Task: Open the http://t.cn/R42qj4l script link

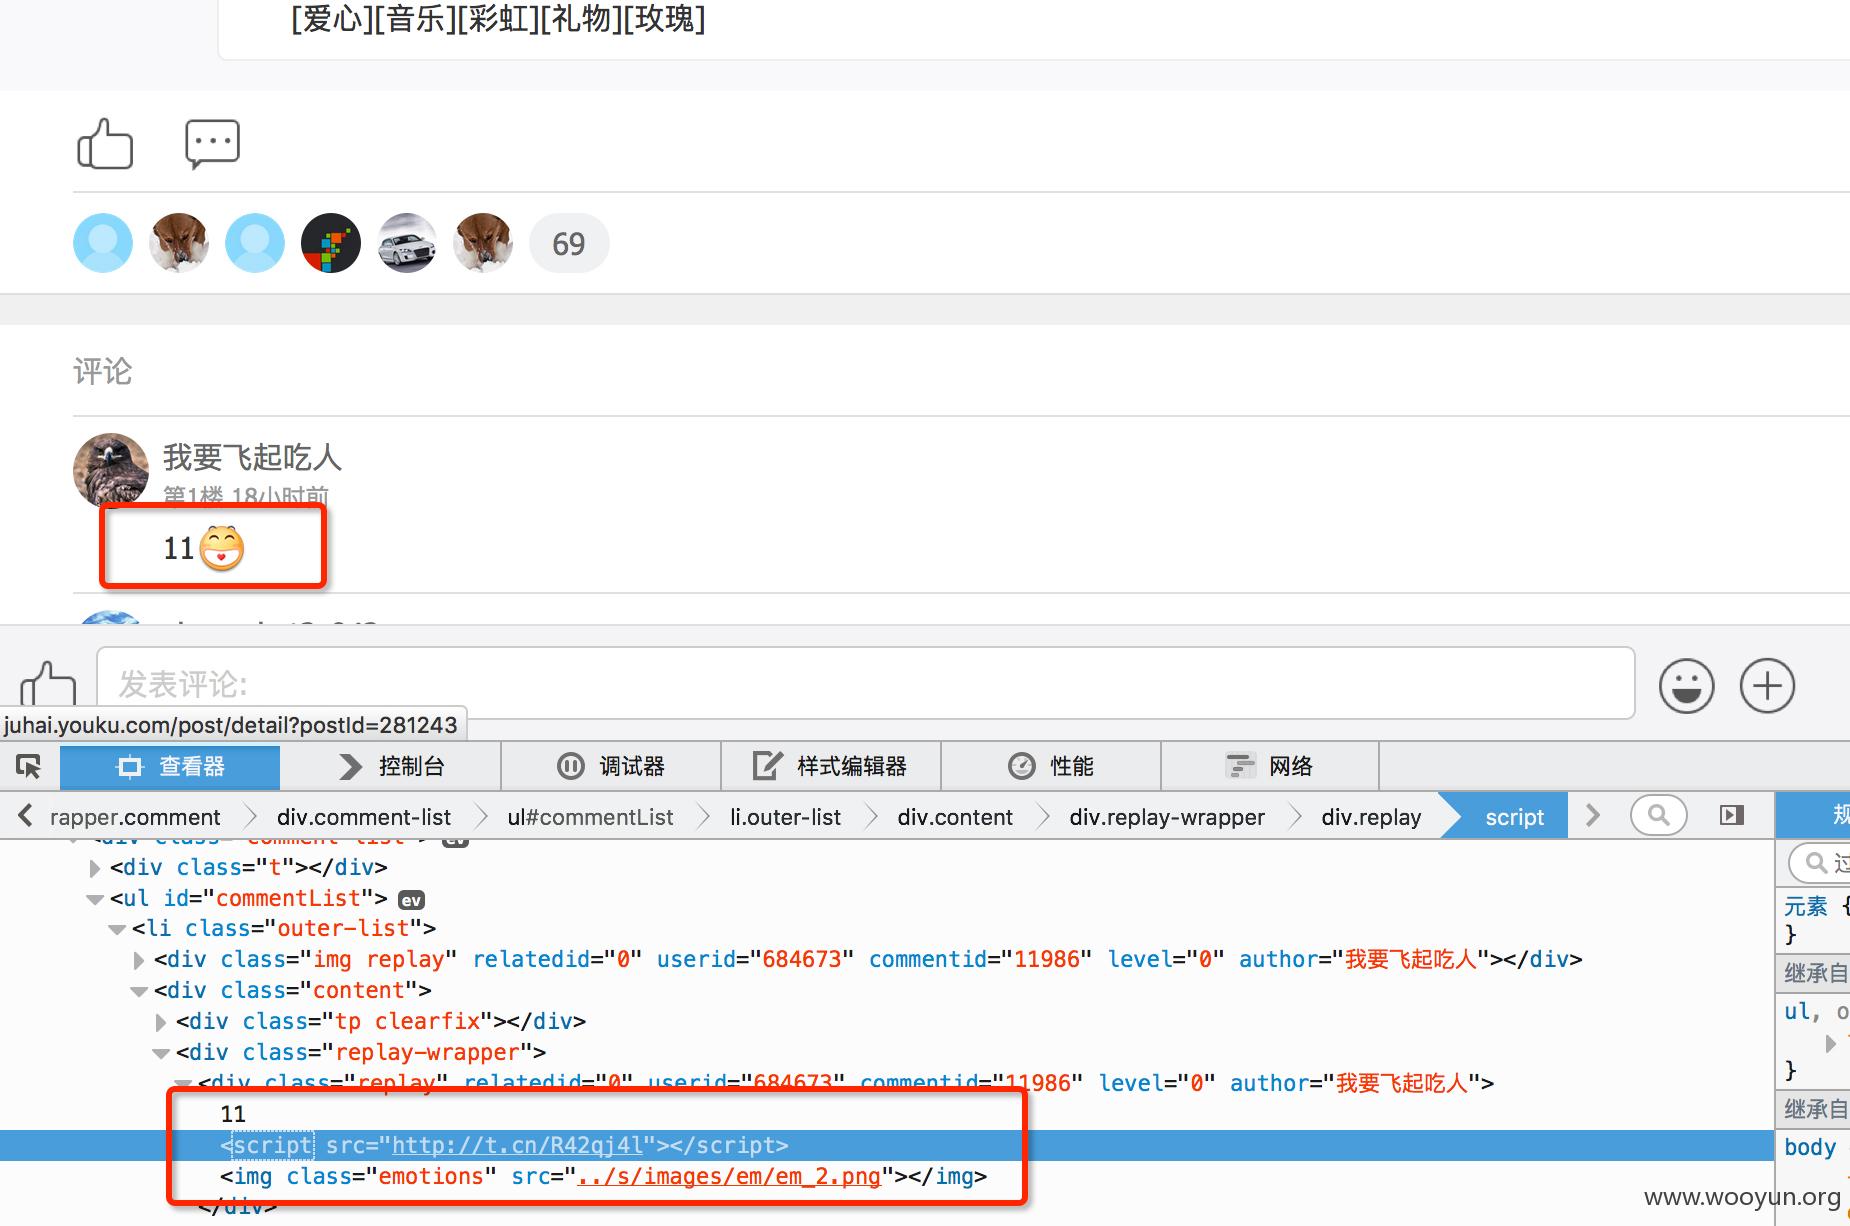Action: pyautogui.click(x=517, y=1145)
